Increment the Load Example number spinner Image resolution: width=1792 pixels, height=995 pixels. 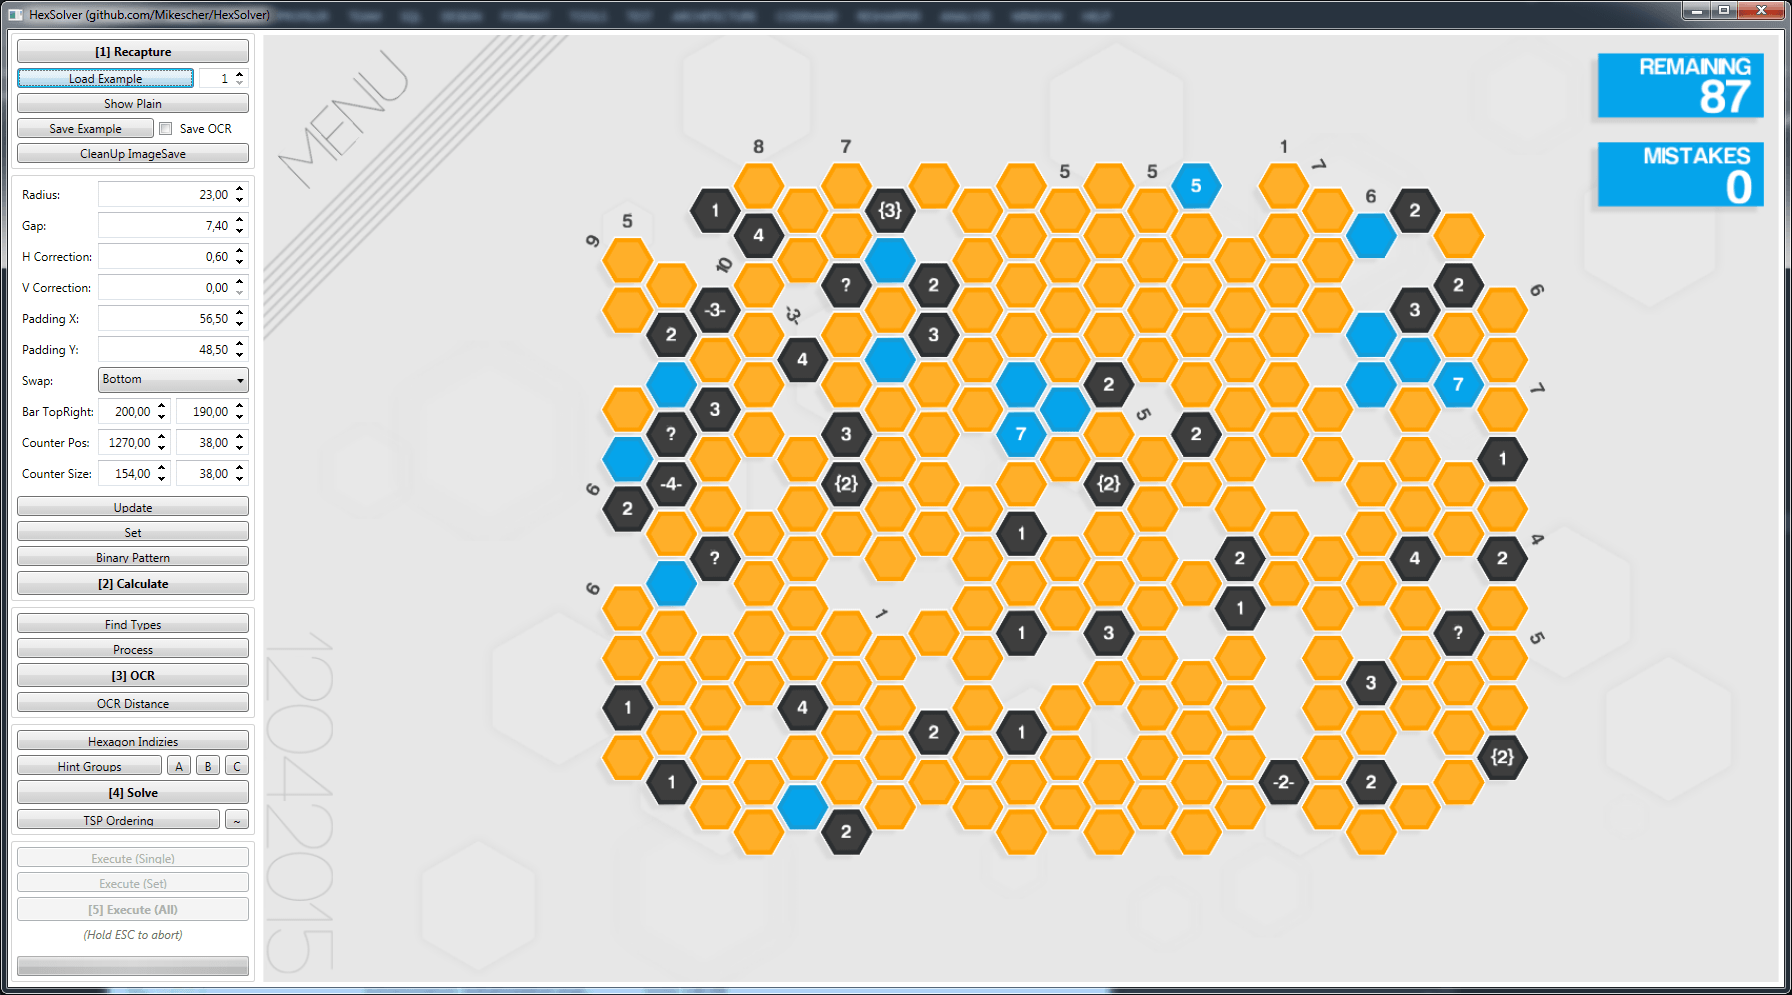[240, 74]
